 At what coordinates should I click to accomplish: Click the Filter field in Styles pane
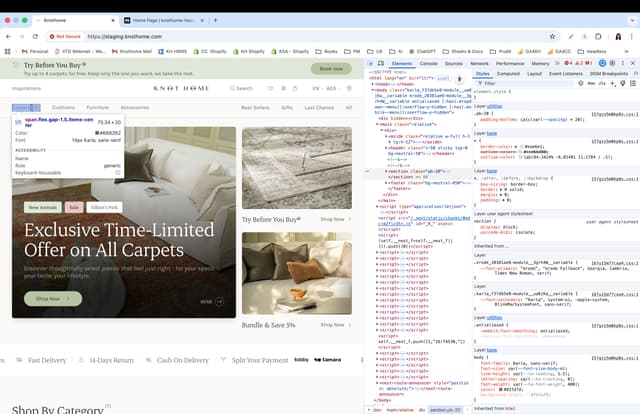tap(524, 83)
